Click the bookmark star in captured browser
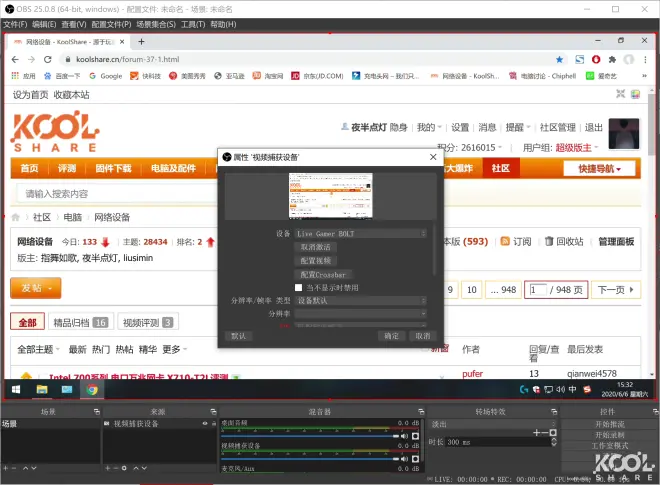Screen dimensions: 660x485 click(559, 59)
